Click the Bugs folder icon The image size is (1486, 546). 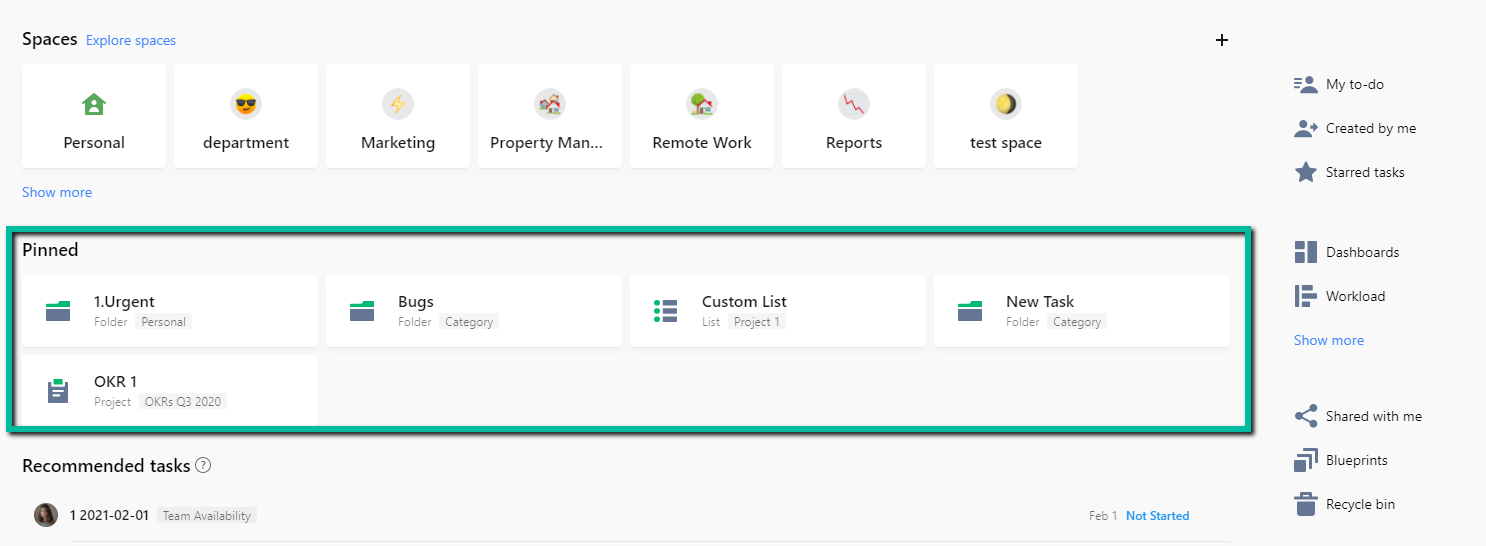(x=362, y=311)
